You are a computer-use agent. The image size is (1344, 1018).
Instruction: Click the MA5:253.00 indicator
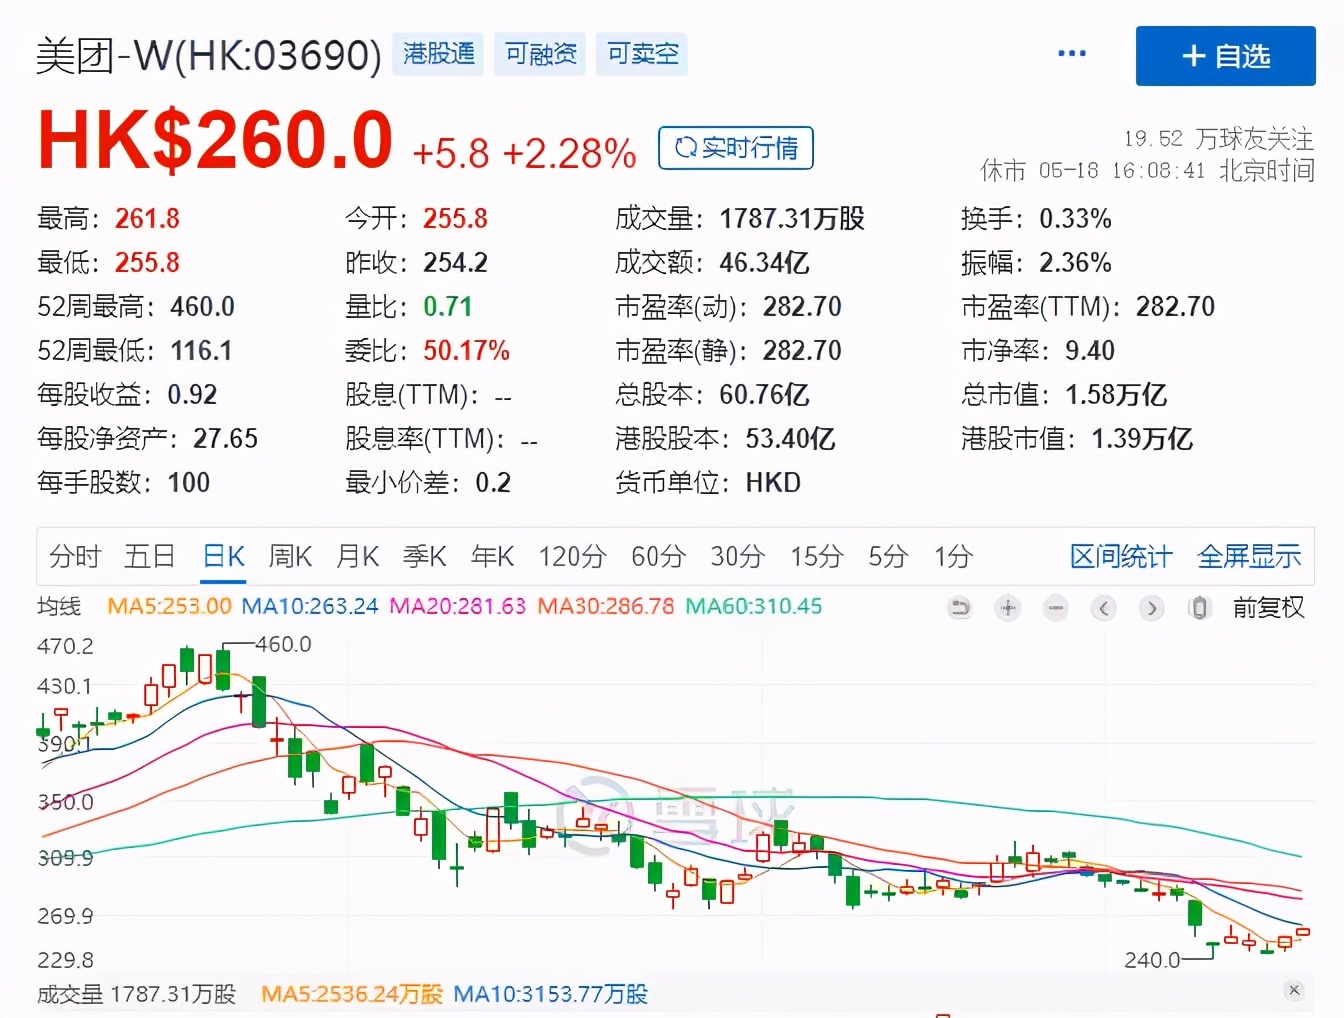pos(169,606)
